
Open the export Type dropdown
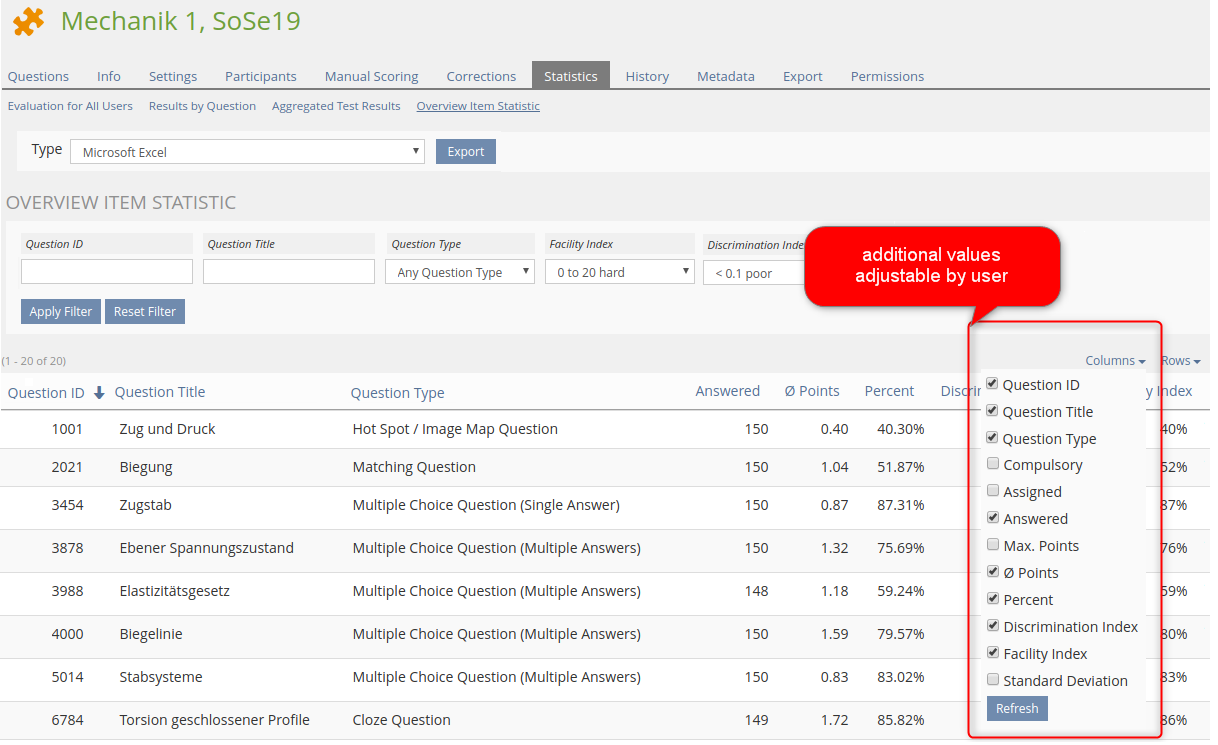click(x=247, y=152)
